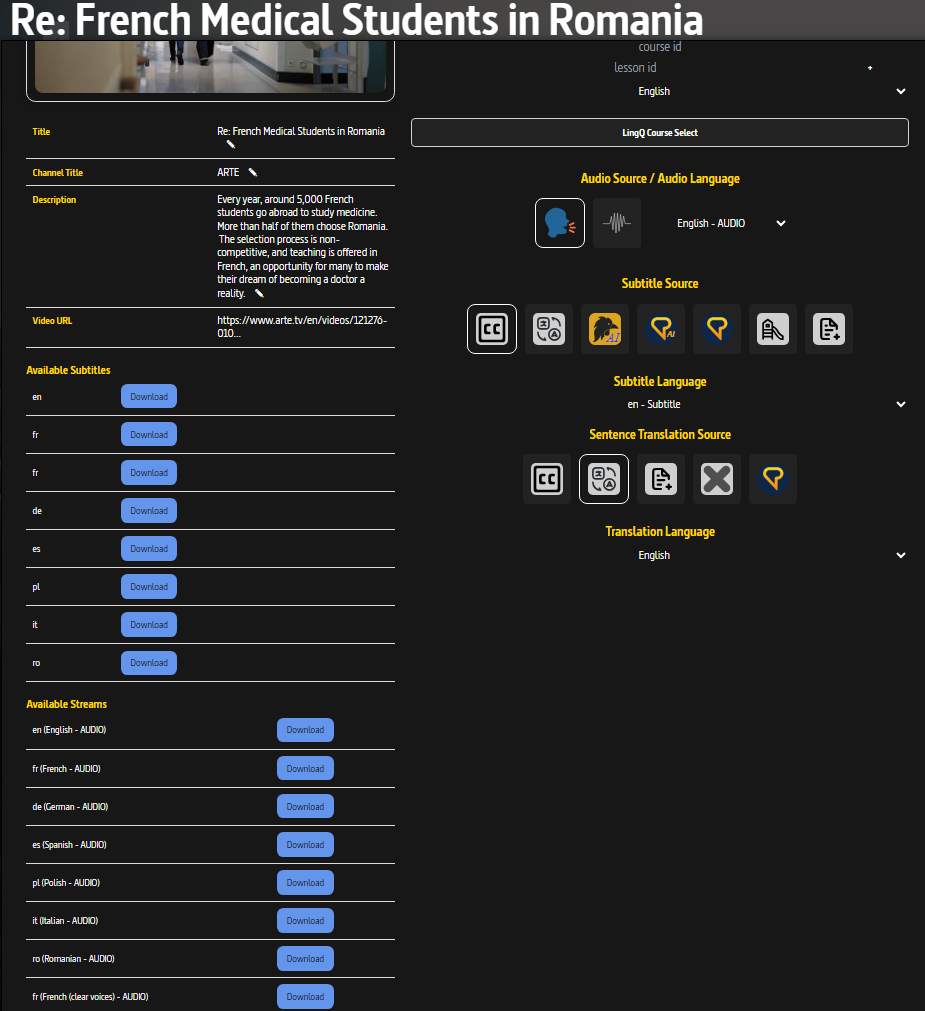Choose the waveform audio source icon
The image size is (925, 1011).
tap(617, 223)
